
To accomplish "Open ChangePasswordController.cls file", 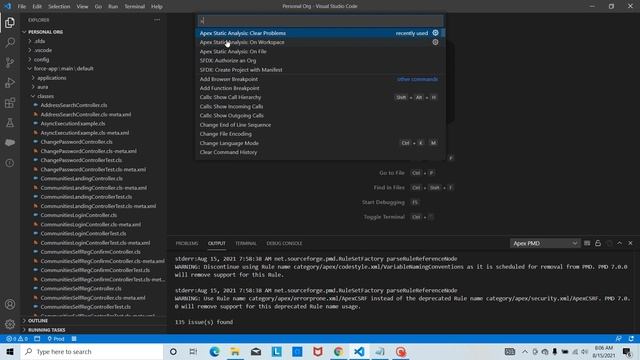I will tap(76, 142).
